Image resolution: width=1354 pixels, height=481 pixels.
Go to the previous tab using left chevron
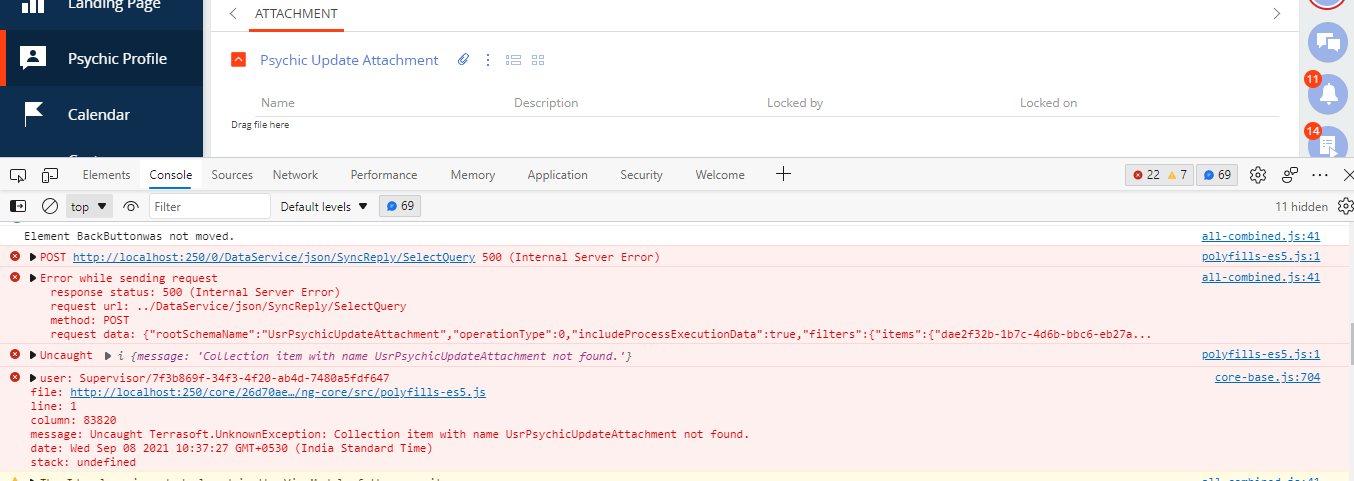pos(233,14)
